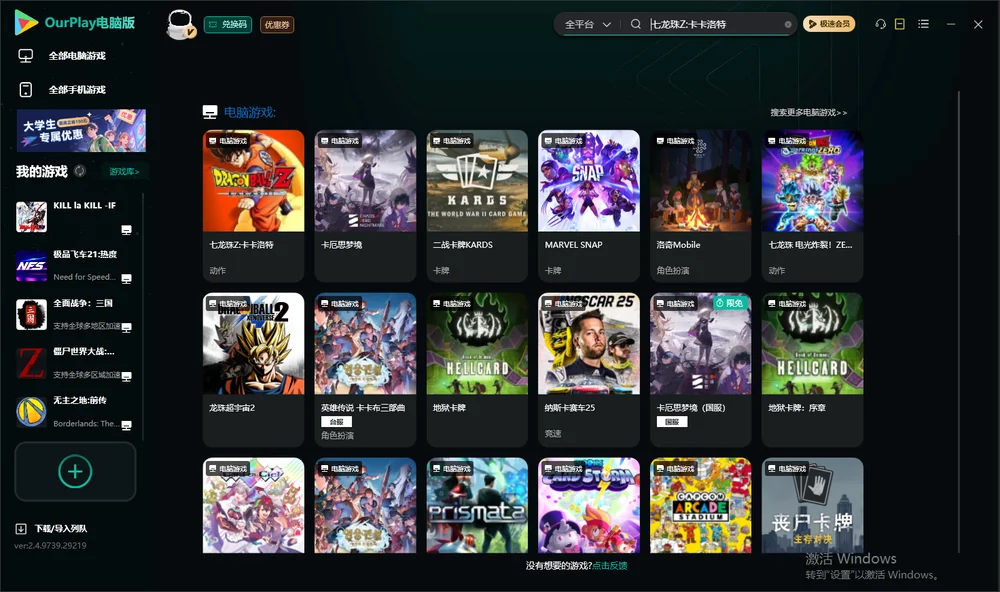The width and height of the screenshot is (1000, 592).
Task: Click the 兑换码 redeem code button
Action: point(228,24)
